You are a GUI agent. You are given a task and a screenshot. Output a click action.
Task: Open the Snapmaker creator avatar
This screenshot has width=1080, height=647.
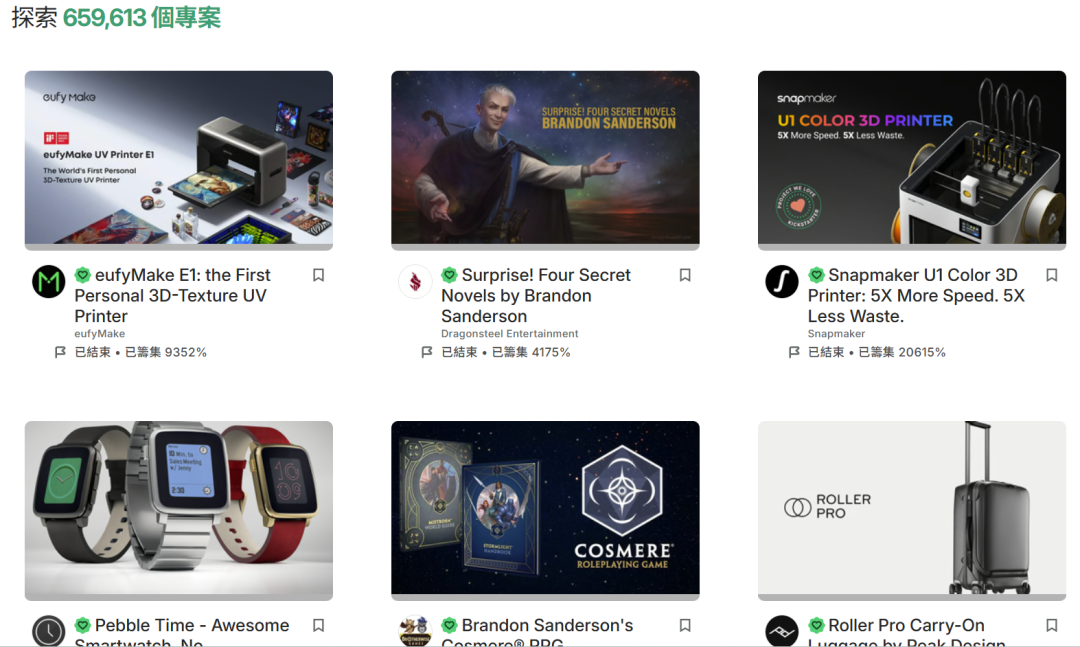[782, 282]
